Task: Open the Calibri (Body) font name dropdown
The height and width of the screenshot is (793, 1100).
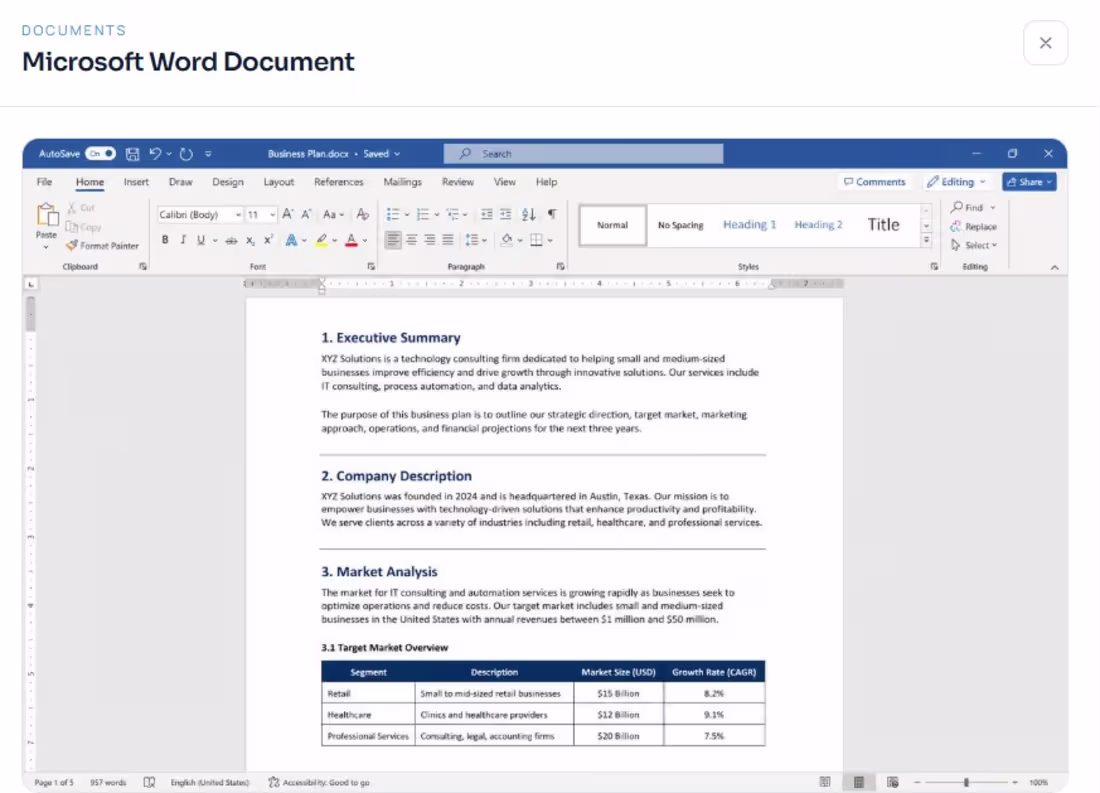Action: (x=239, y=215)
